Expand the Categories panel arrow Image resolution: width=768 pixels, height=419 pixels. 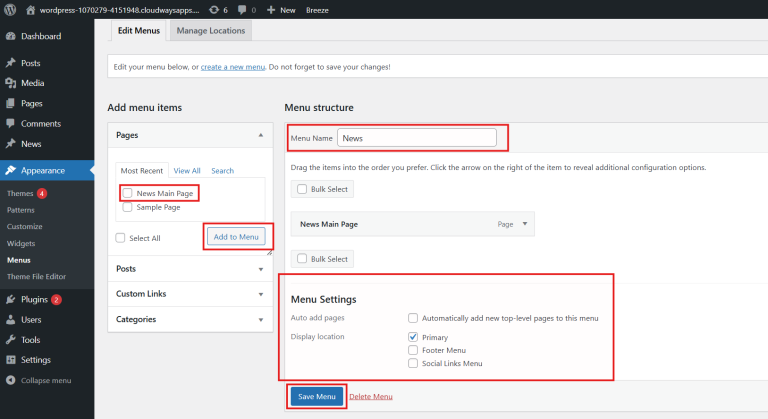[261, 320]
